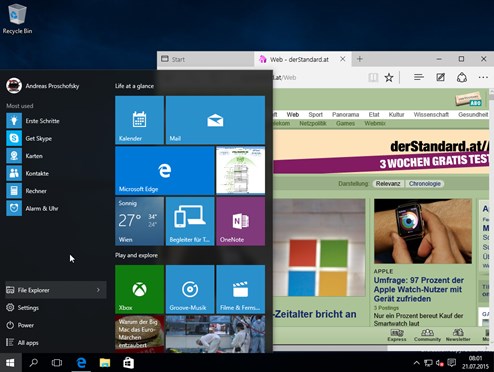The image size is (494, 372).
Task: Switch Darstellung to Chronologie
Action: [425, 184]
